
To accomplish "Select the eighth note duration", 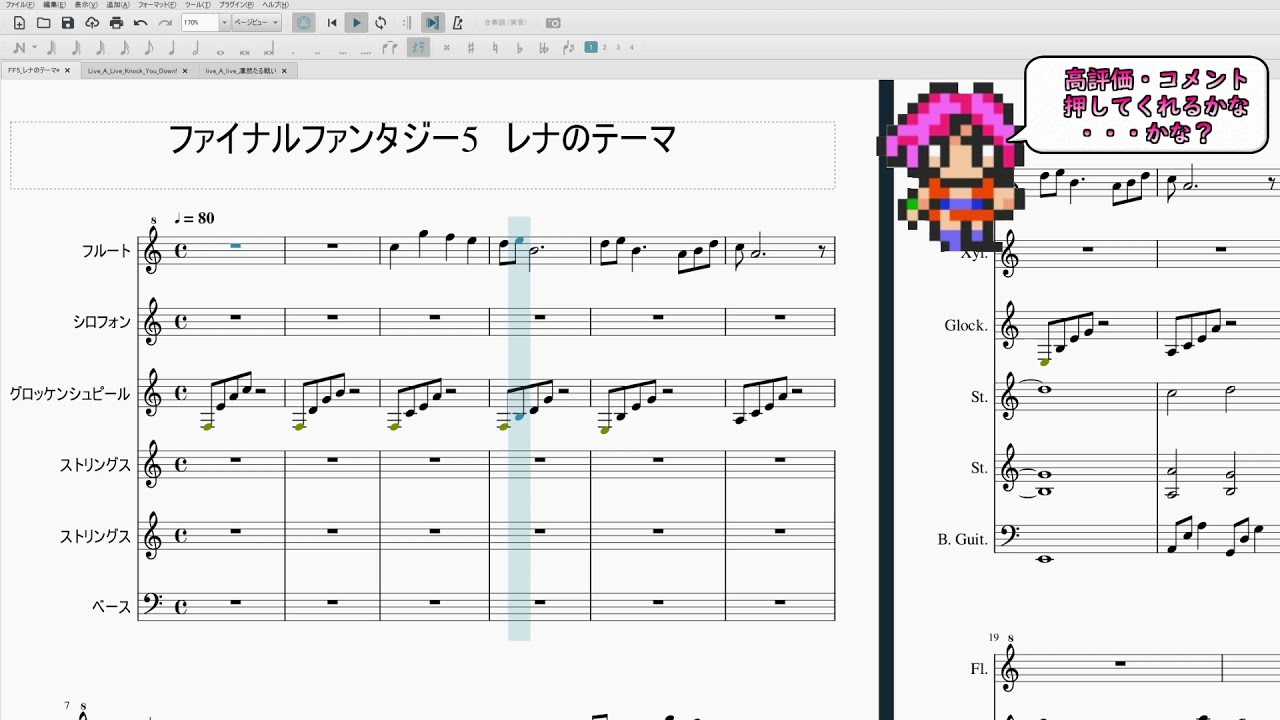I will pyautogui.click(x=148, y=47).
